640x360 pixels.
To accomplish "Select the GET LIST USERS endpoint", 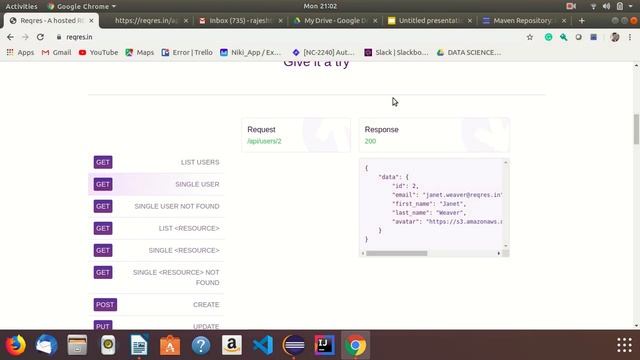I will pyautogui.click(x=156, y=162).
